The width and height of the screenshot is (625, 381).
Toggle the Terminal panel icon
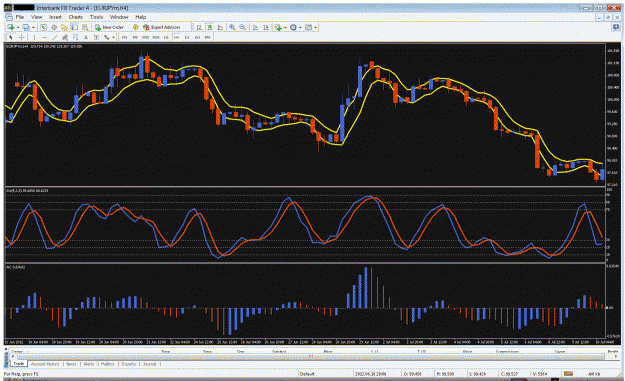[x=75, y=27]
